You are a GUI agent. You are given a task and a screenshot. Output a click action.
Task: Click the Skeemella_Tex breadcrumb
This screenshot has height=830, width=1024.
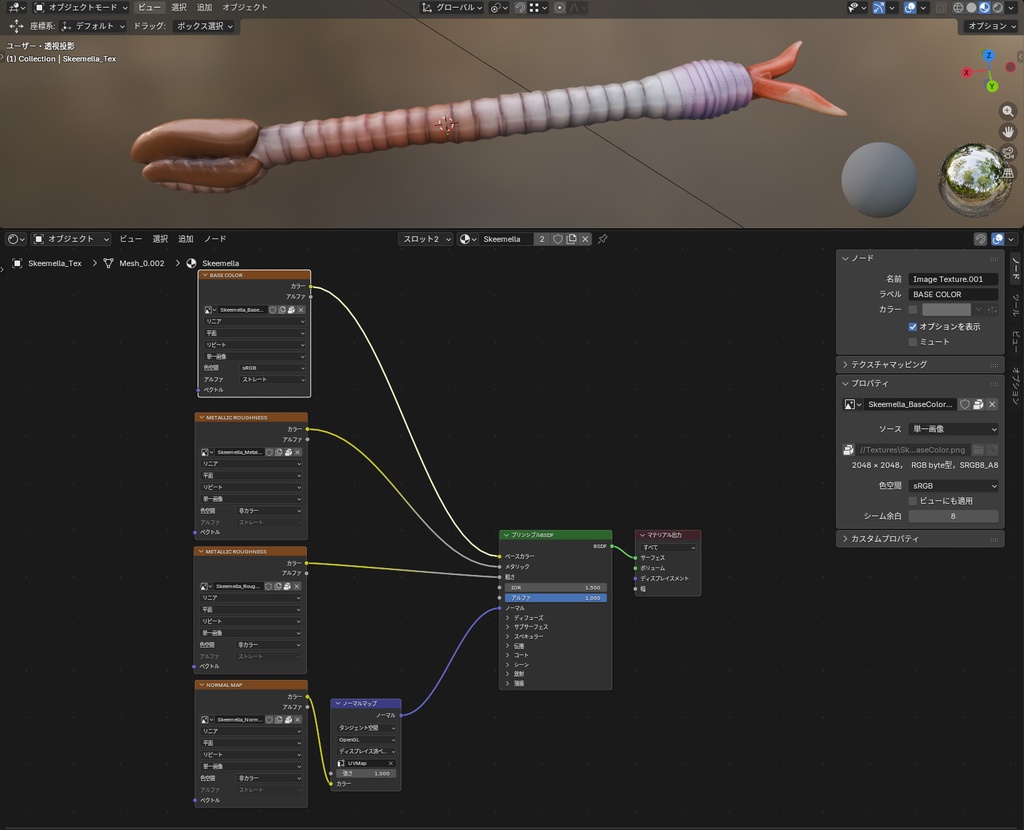[55, 263]
